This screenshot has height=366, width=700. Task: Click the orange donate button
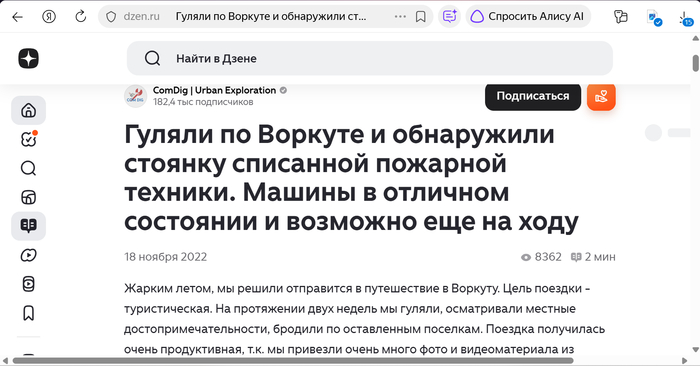point(601,96)
